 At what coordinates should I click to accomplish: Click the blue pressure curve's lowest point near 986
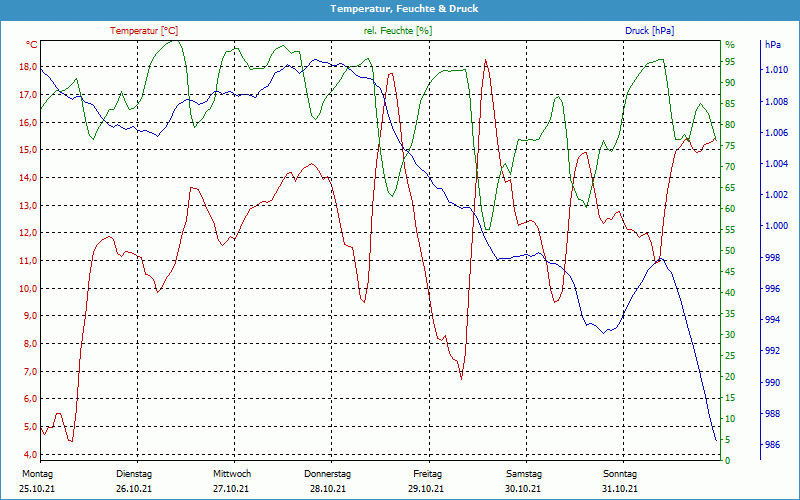(x=716, y=440)
